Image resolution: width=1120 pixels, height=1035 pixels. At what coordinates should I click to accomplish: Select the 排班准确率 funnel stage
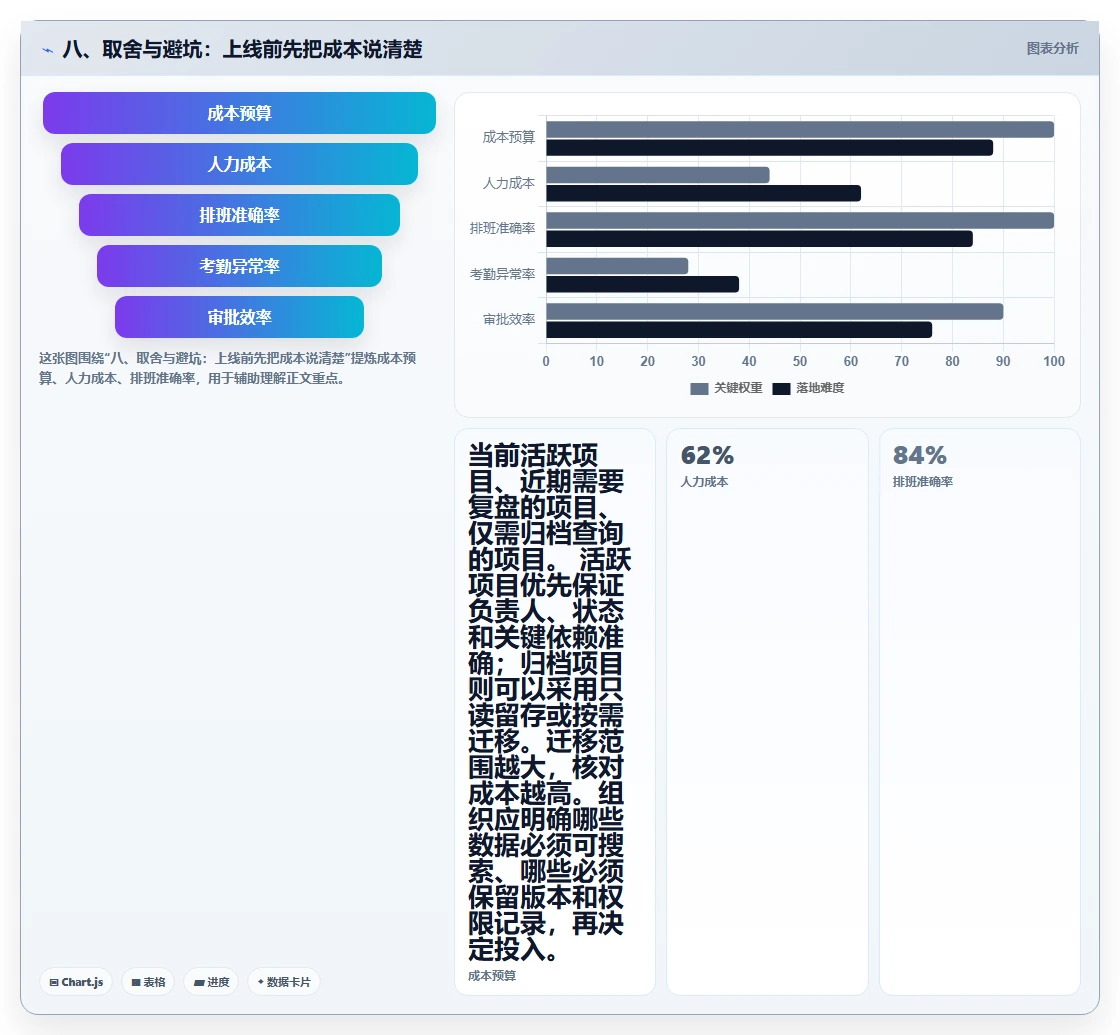[239, 215]
